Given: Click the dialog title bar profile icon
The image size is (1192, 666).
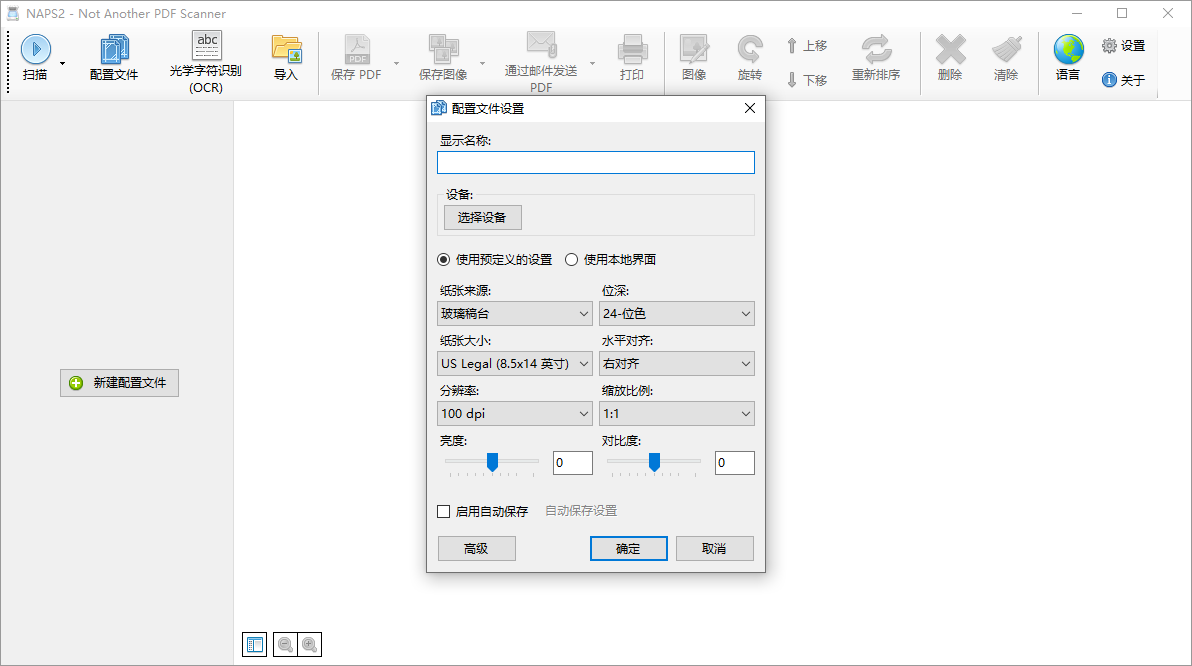Looking at the screenshot, I should (439, 108).
